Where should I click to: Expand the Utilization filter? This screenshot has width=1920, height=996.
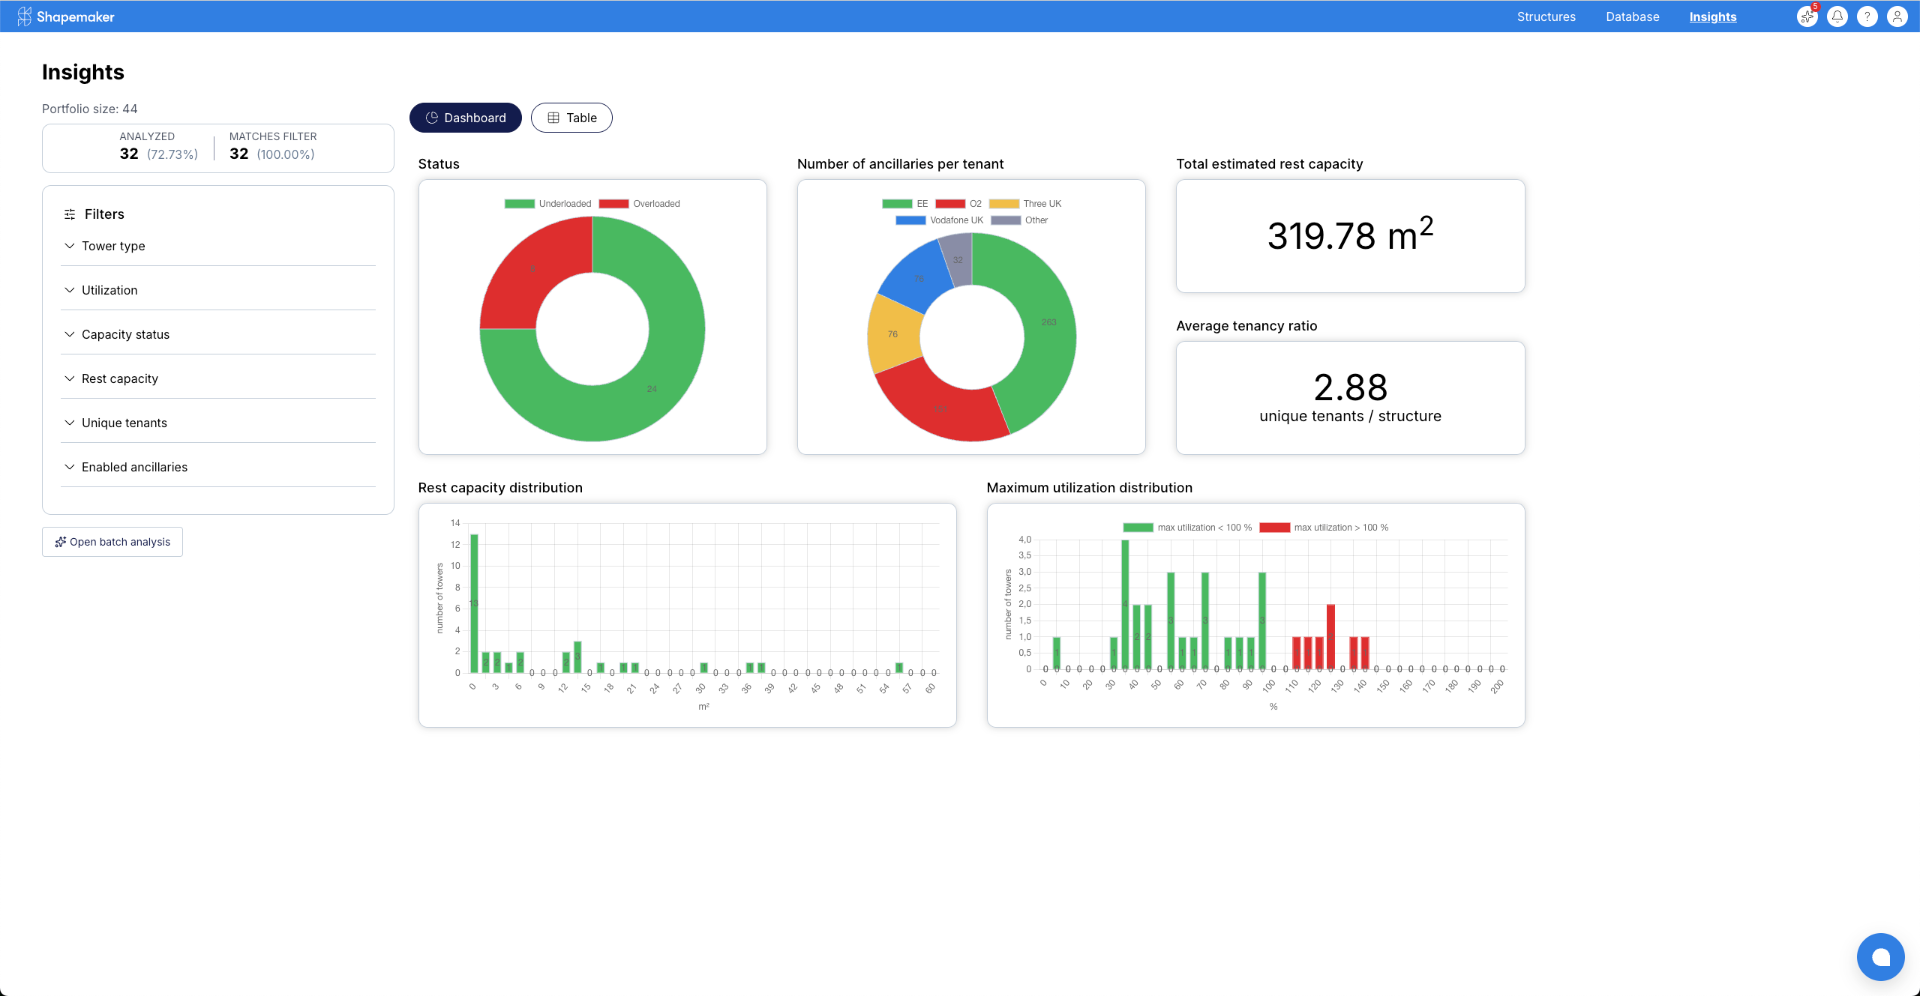coord(218,290)
